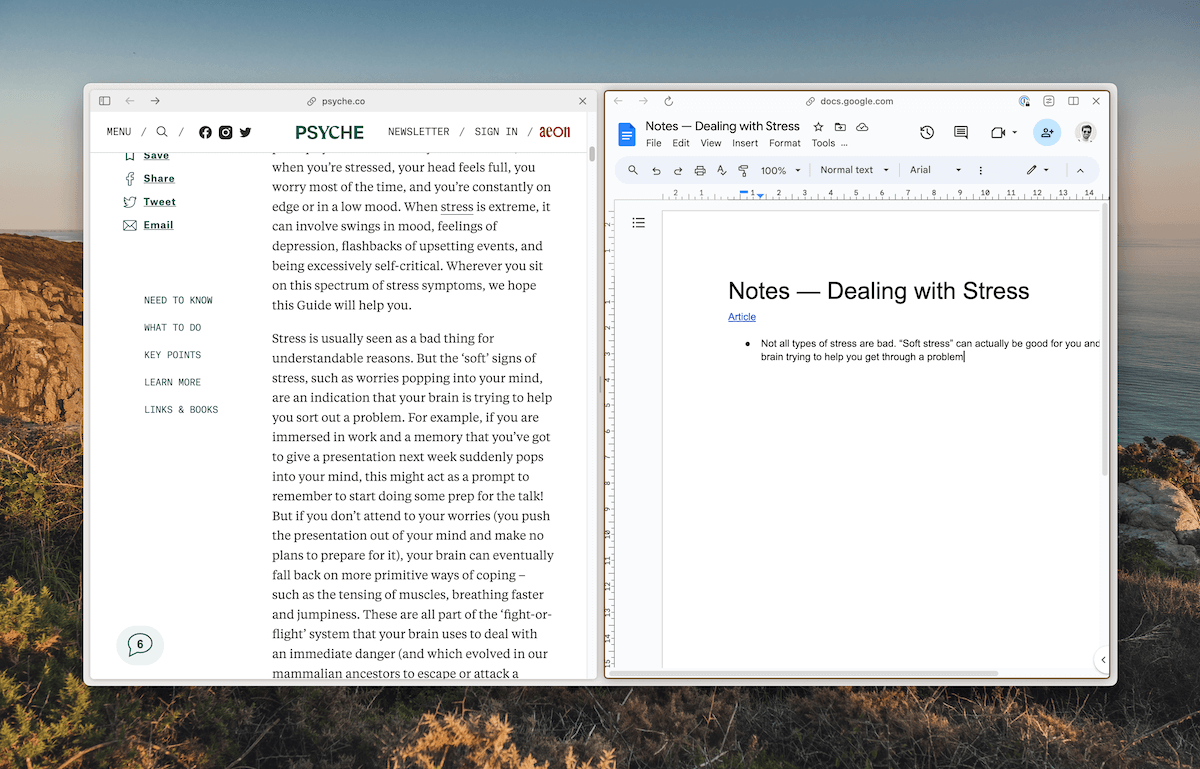Open the Arial font dropdown
Viewport: 1200px width, 769px height.
click(x=935, y=170)
